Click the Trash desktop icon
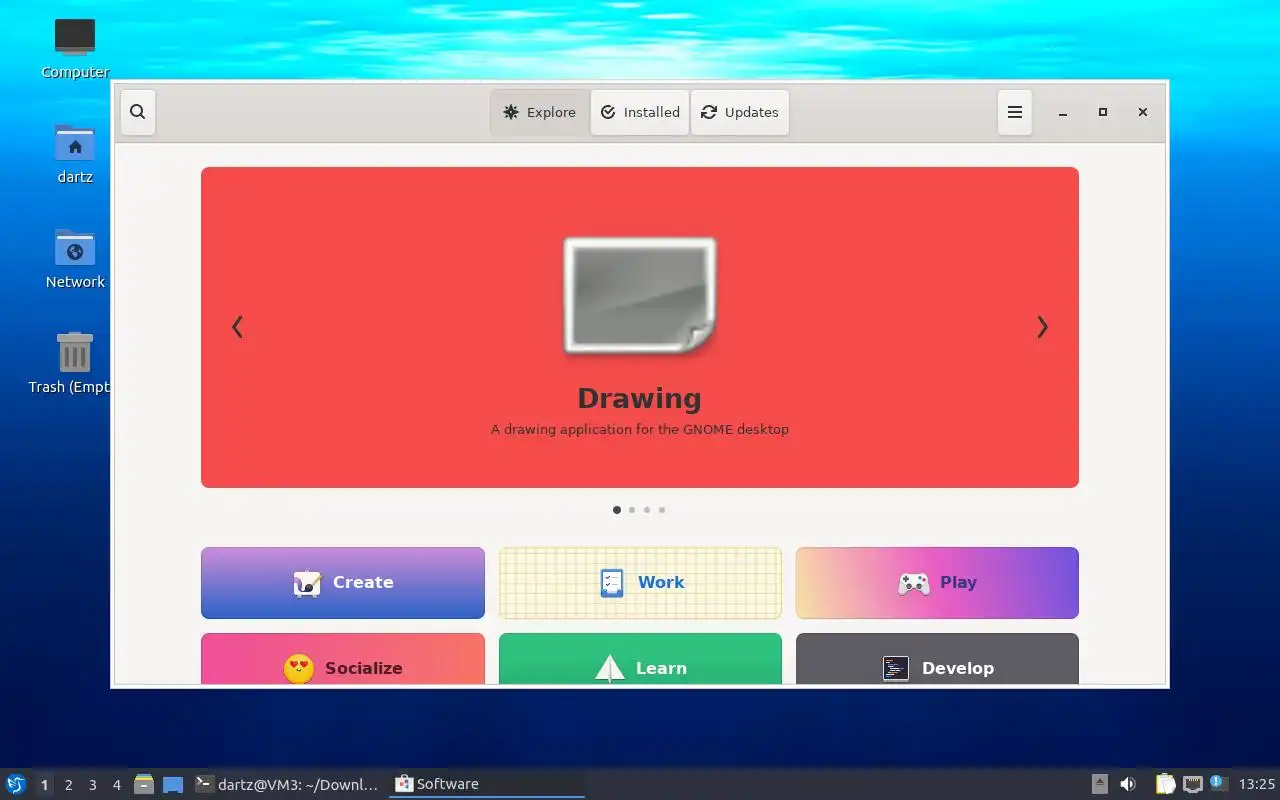1280x800 pixels. (75, 353)
